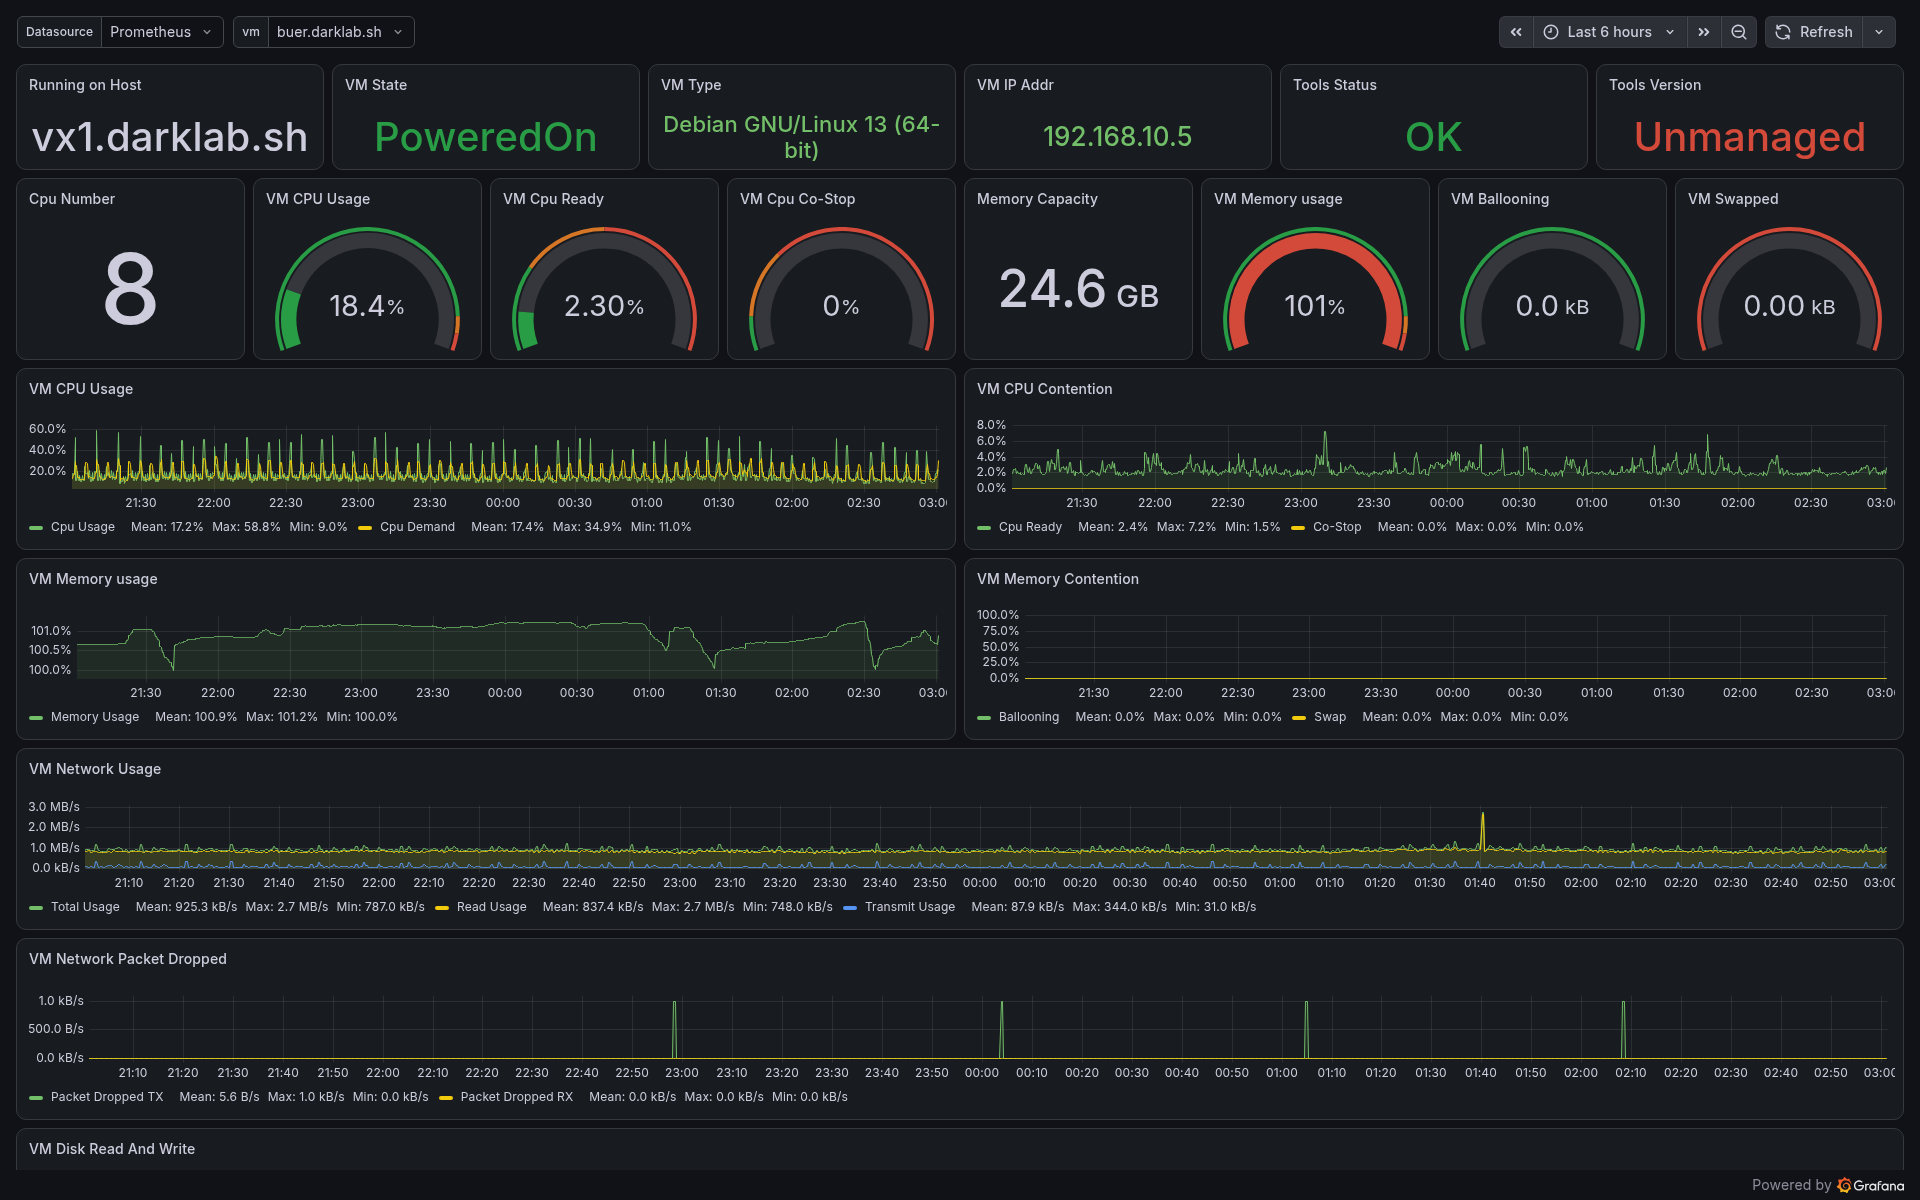Open VM CPU Usage graph panel title
1920x1200 pixels.
pos(81,389)
